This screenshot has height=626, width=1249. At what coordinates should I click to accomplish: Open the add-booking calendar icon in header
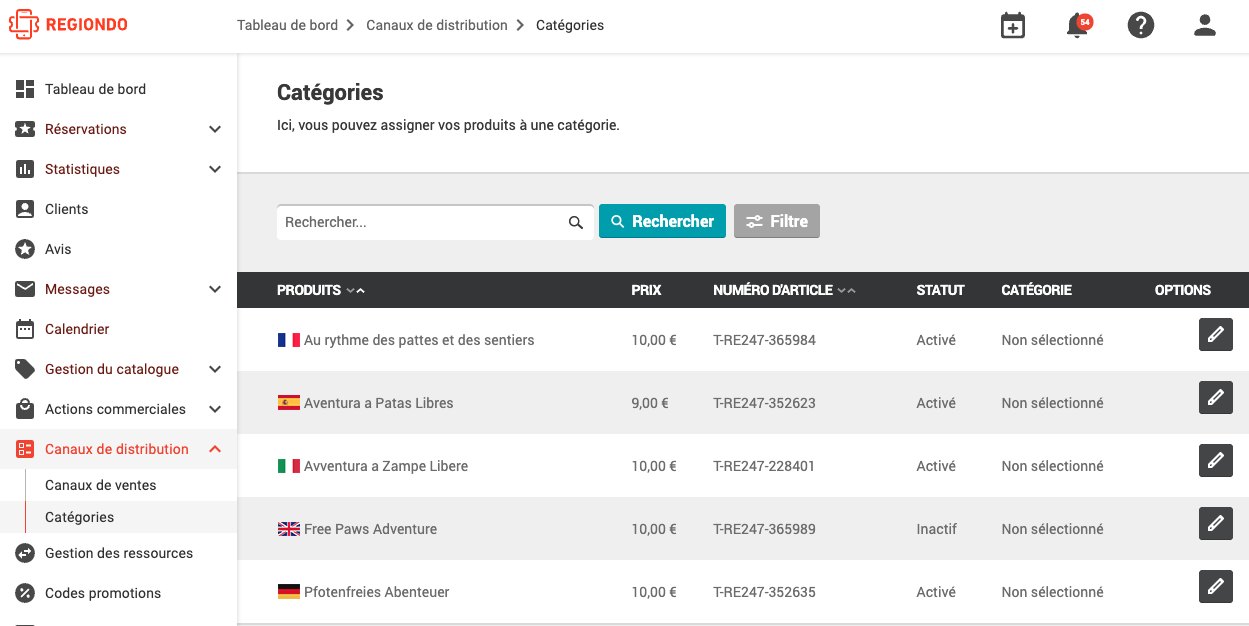[x=1013, y=26]
